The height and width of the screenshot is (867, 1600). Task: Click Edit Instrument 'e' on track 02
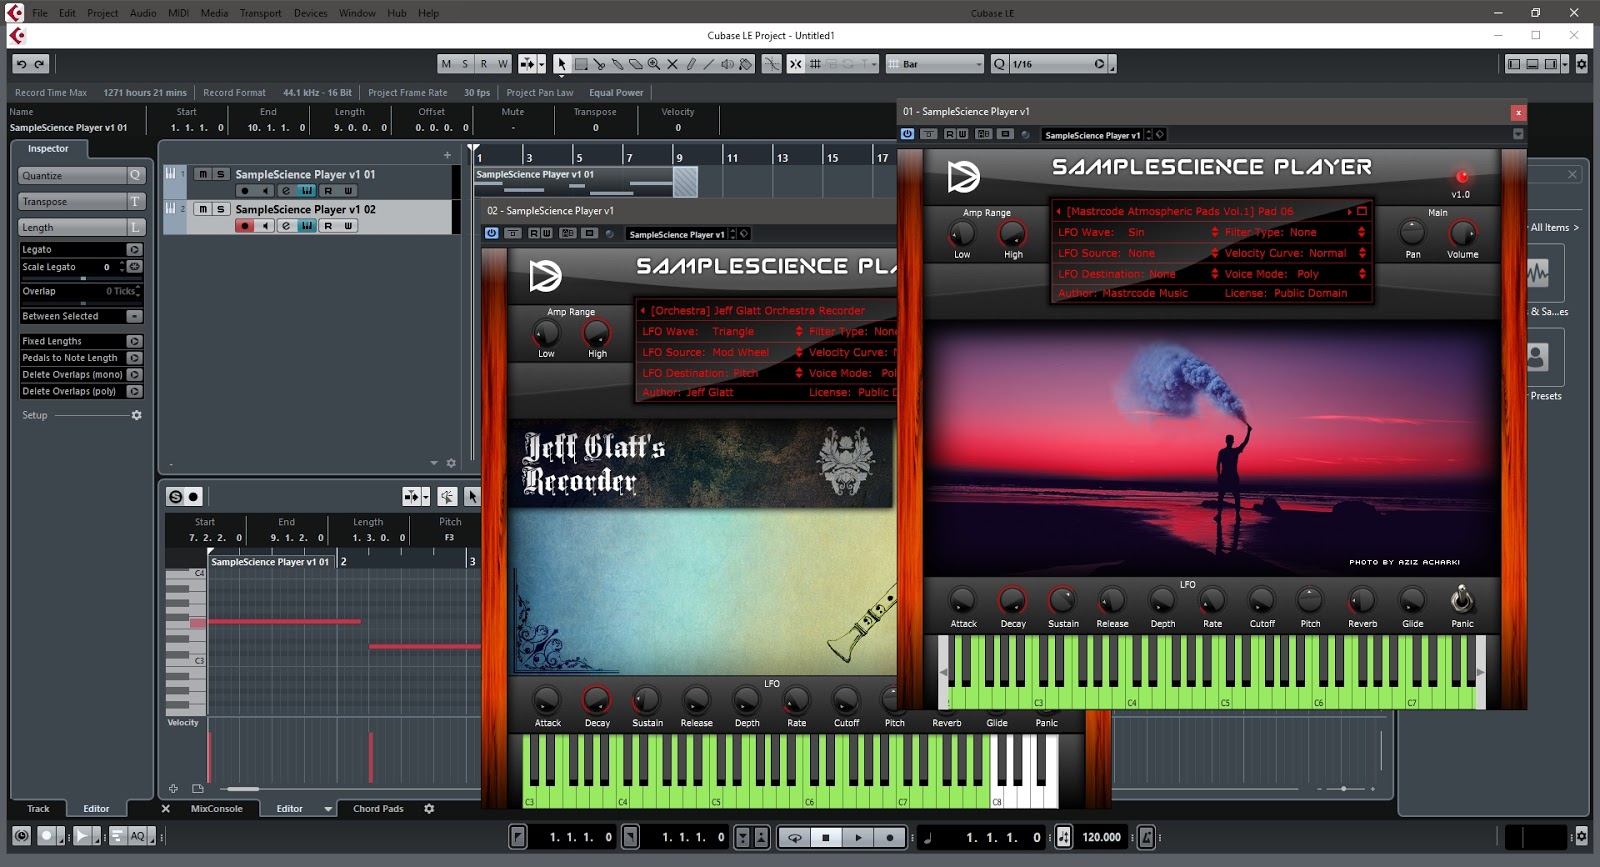286,226
